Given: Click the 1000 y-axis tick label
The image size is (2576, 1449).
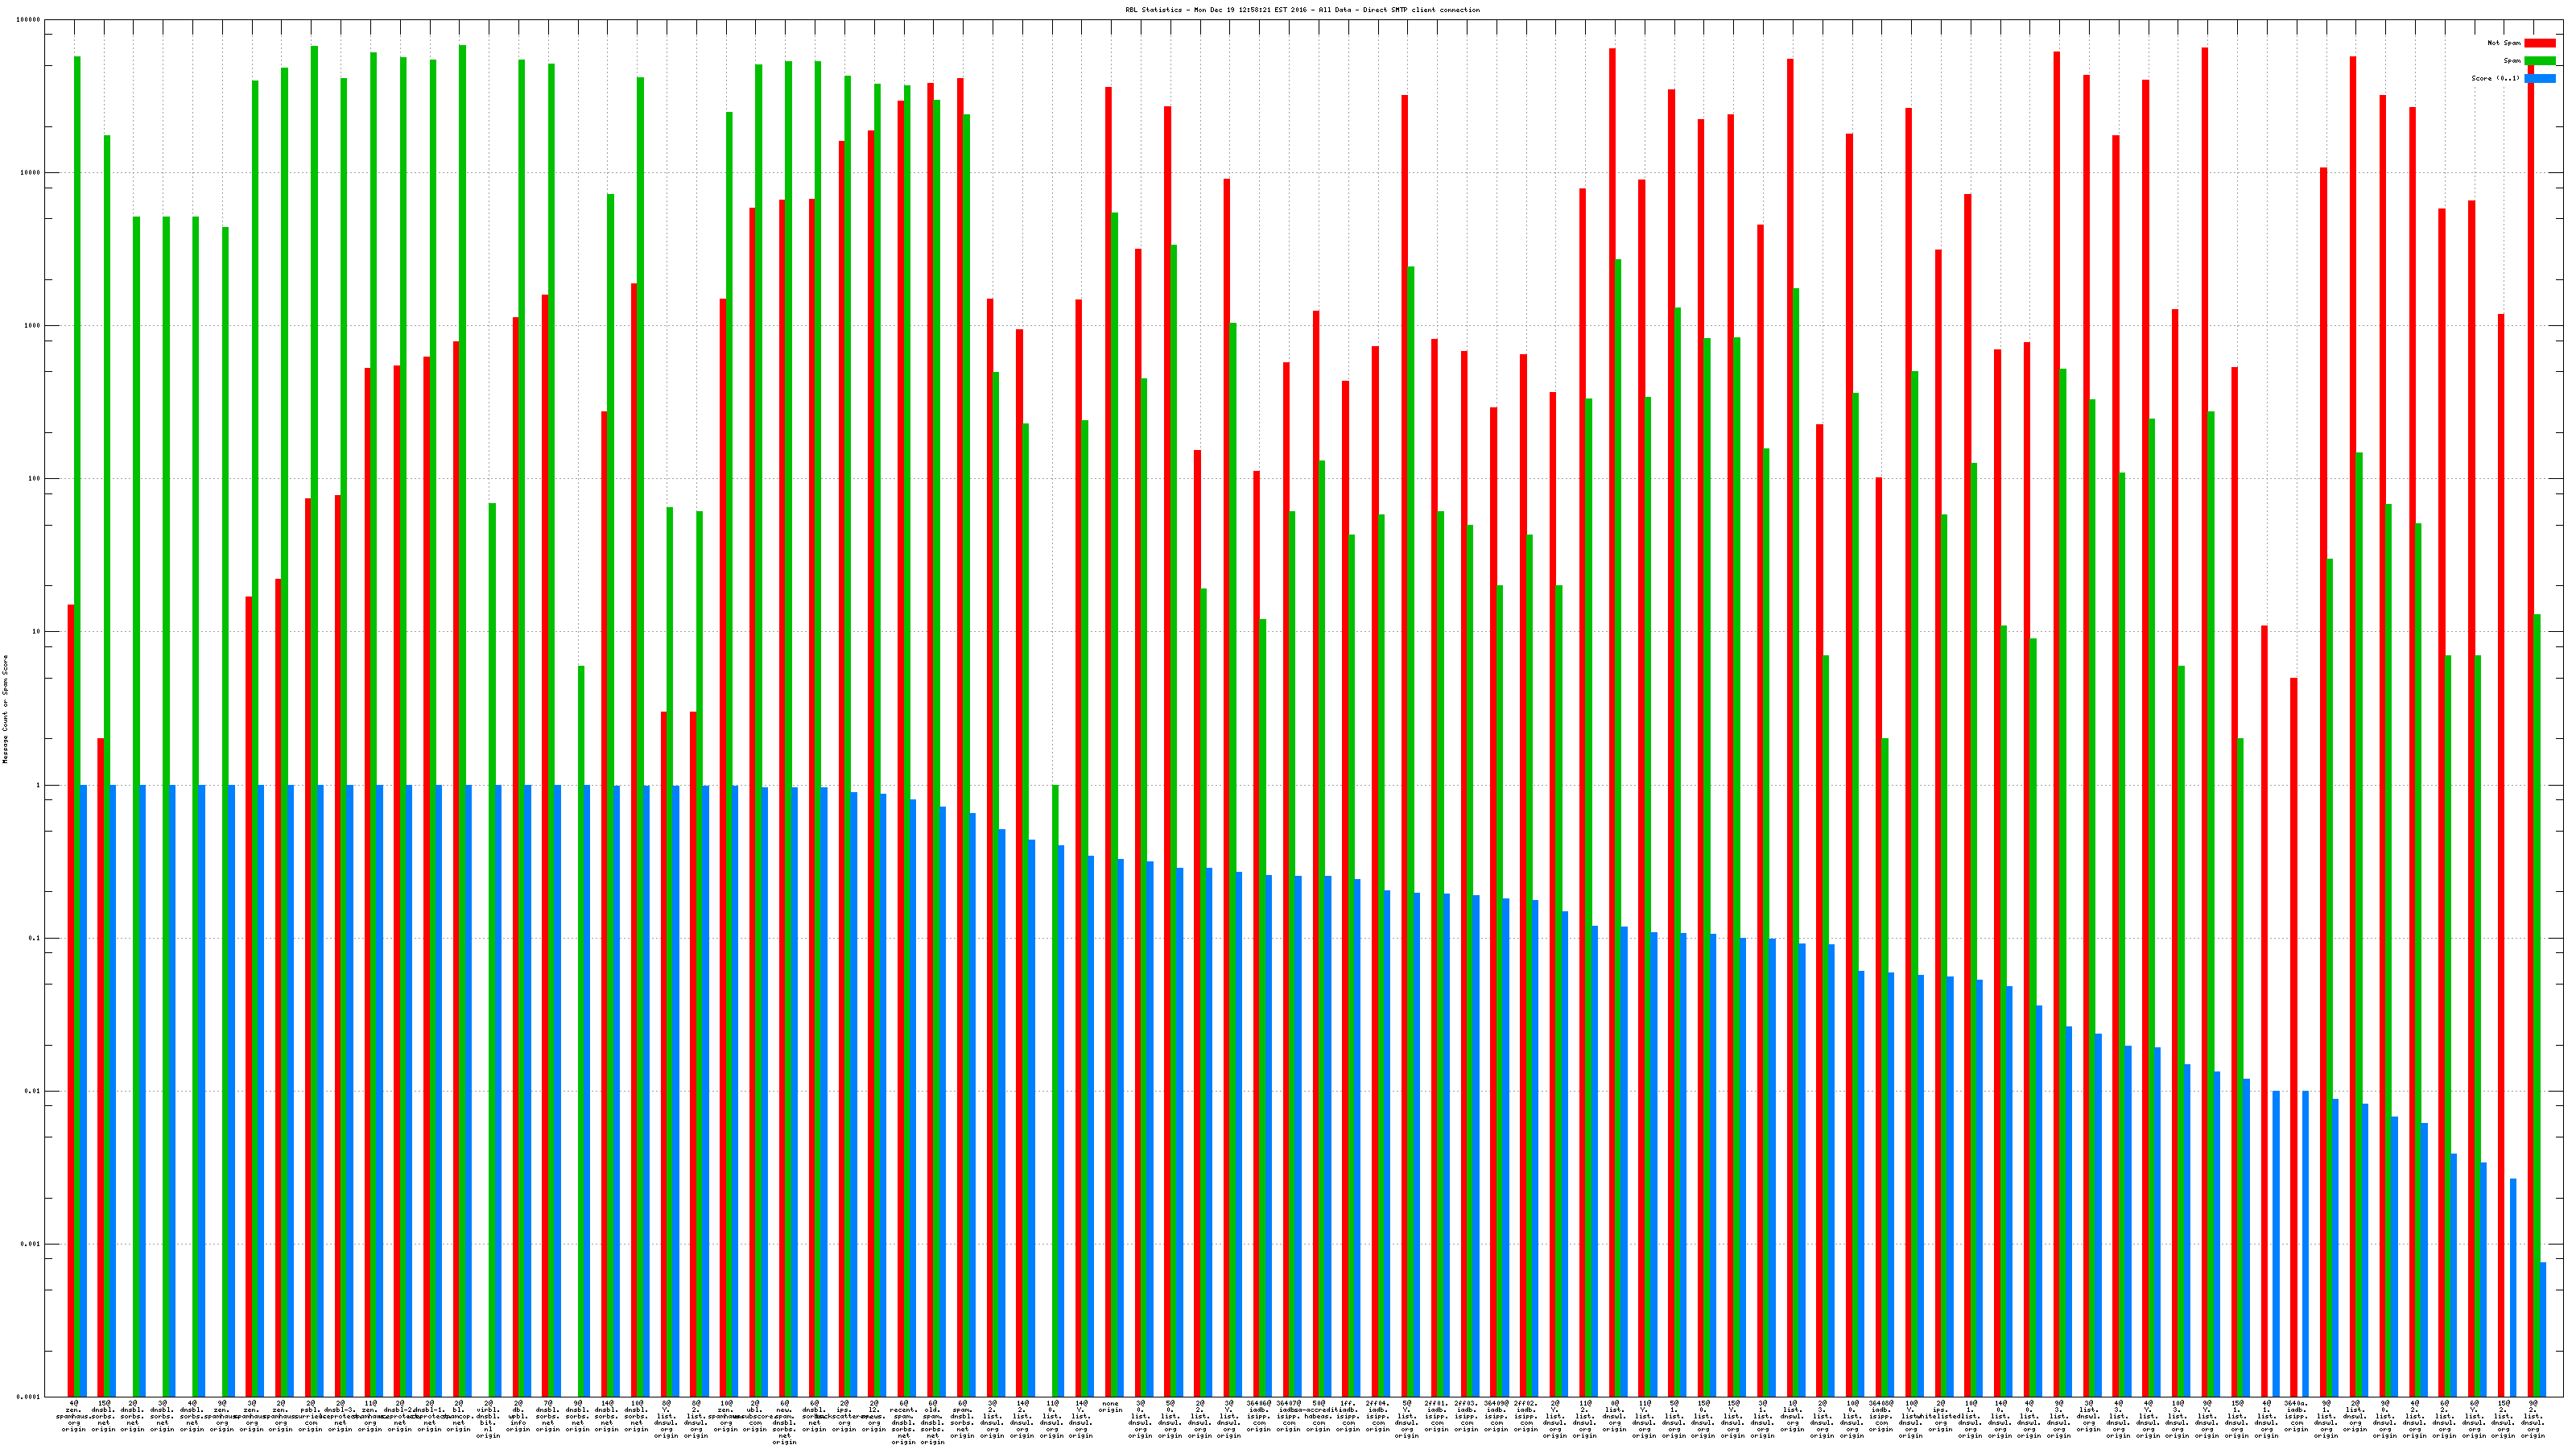Looking at the screenshot, I should 33,326.
